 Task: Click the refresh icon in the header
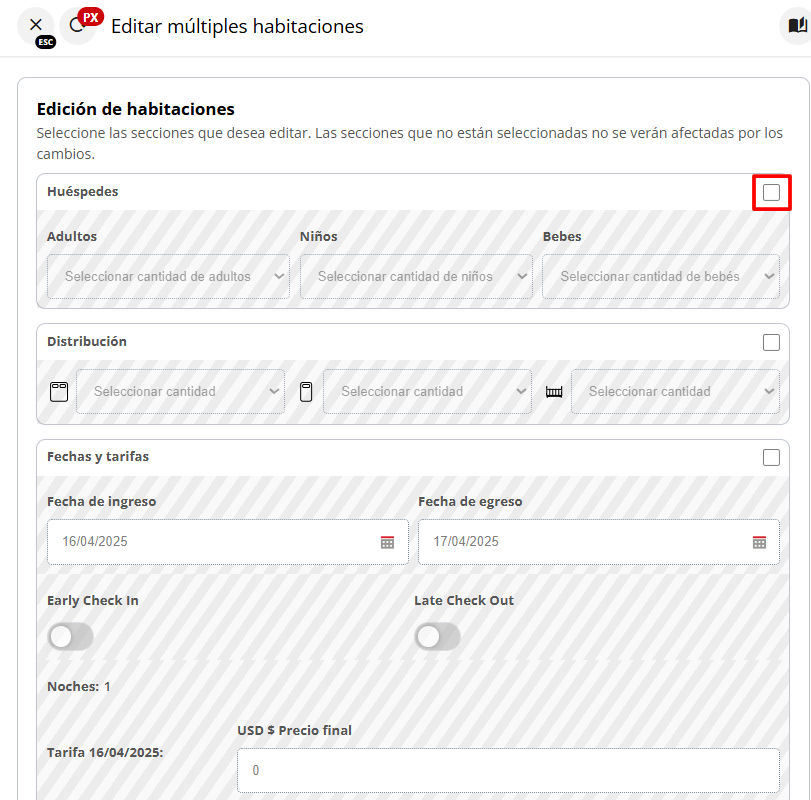(79, 26)
